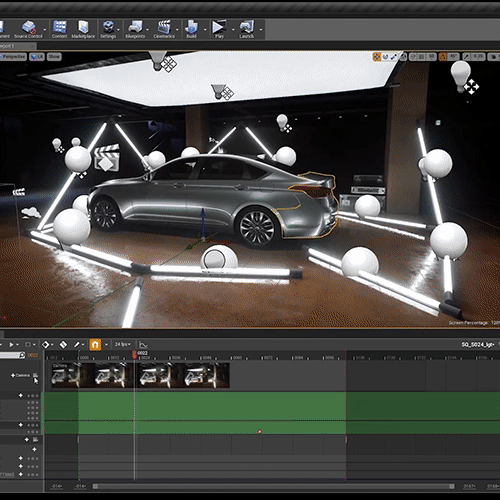The height and width of the screenshot is (500, 500).
Task: Open the 24 fps frame rate dropdown
Action: pyautogui.click(x=123, y=344)
